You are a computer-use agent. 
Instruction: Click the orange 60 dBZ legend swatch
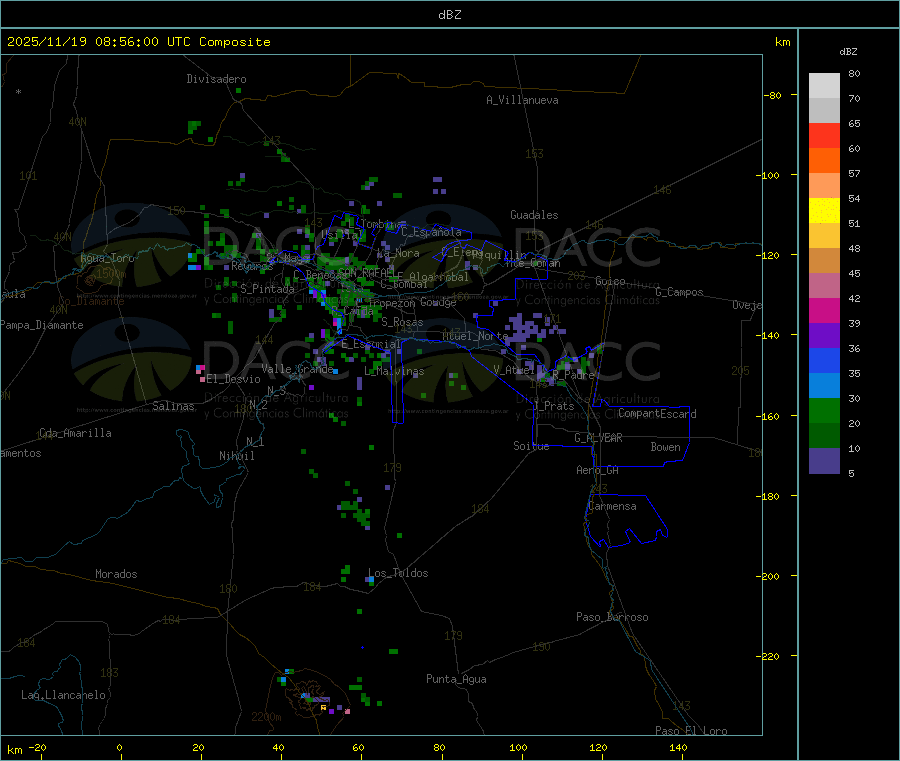[824, 161]
